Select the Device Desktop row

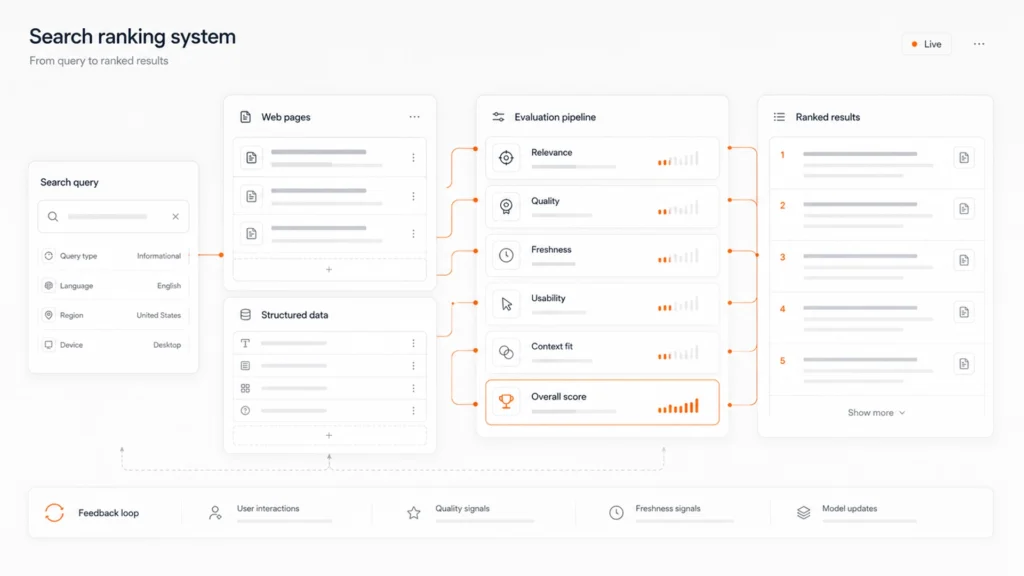[113, 345]
